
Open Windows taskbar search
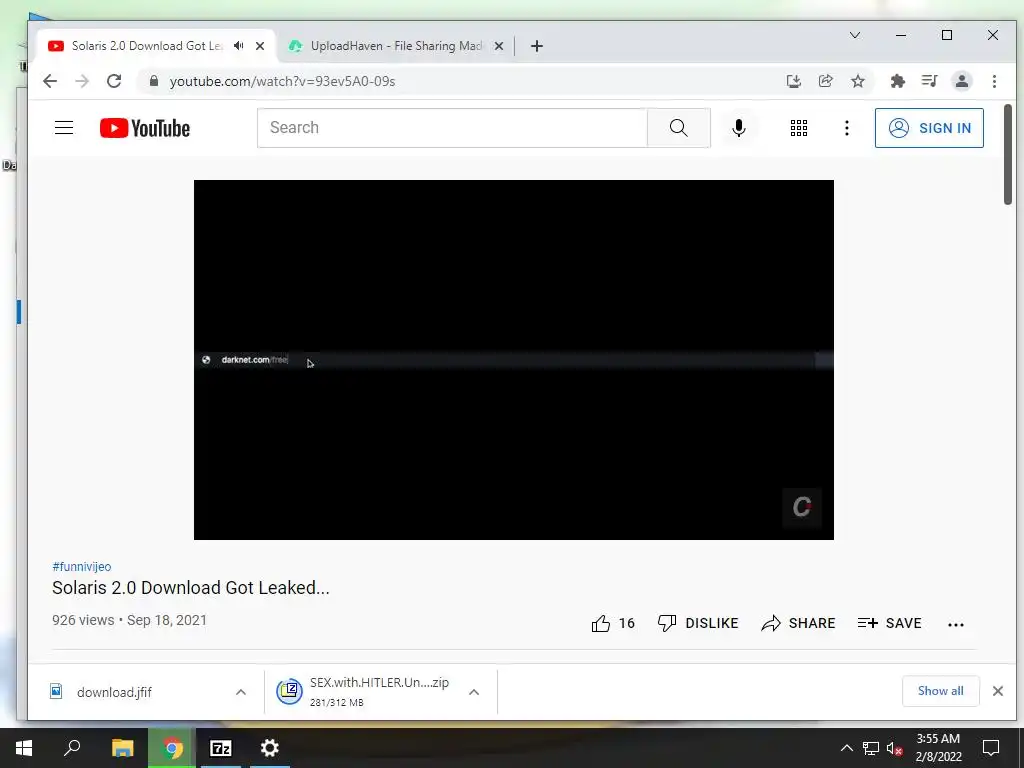coord(72,748)
